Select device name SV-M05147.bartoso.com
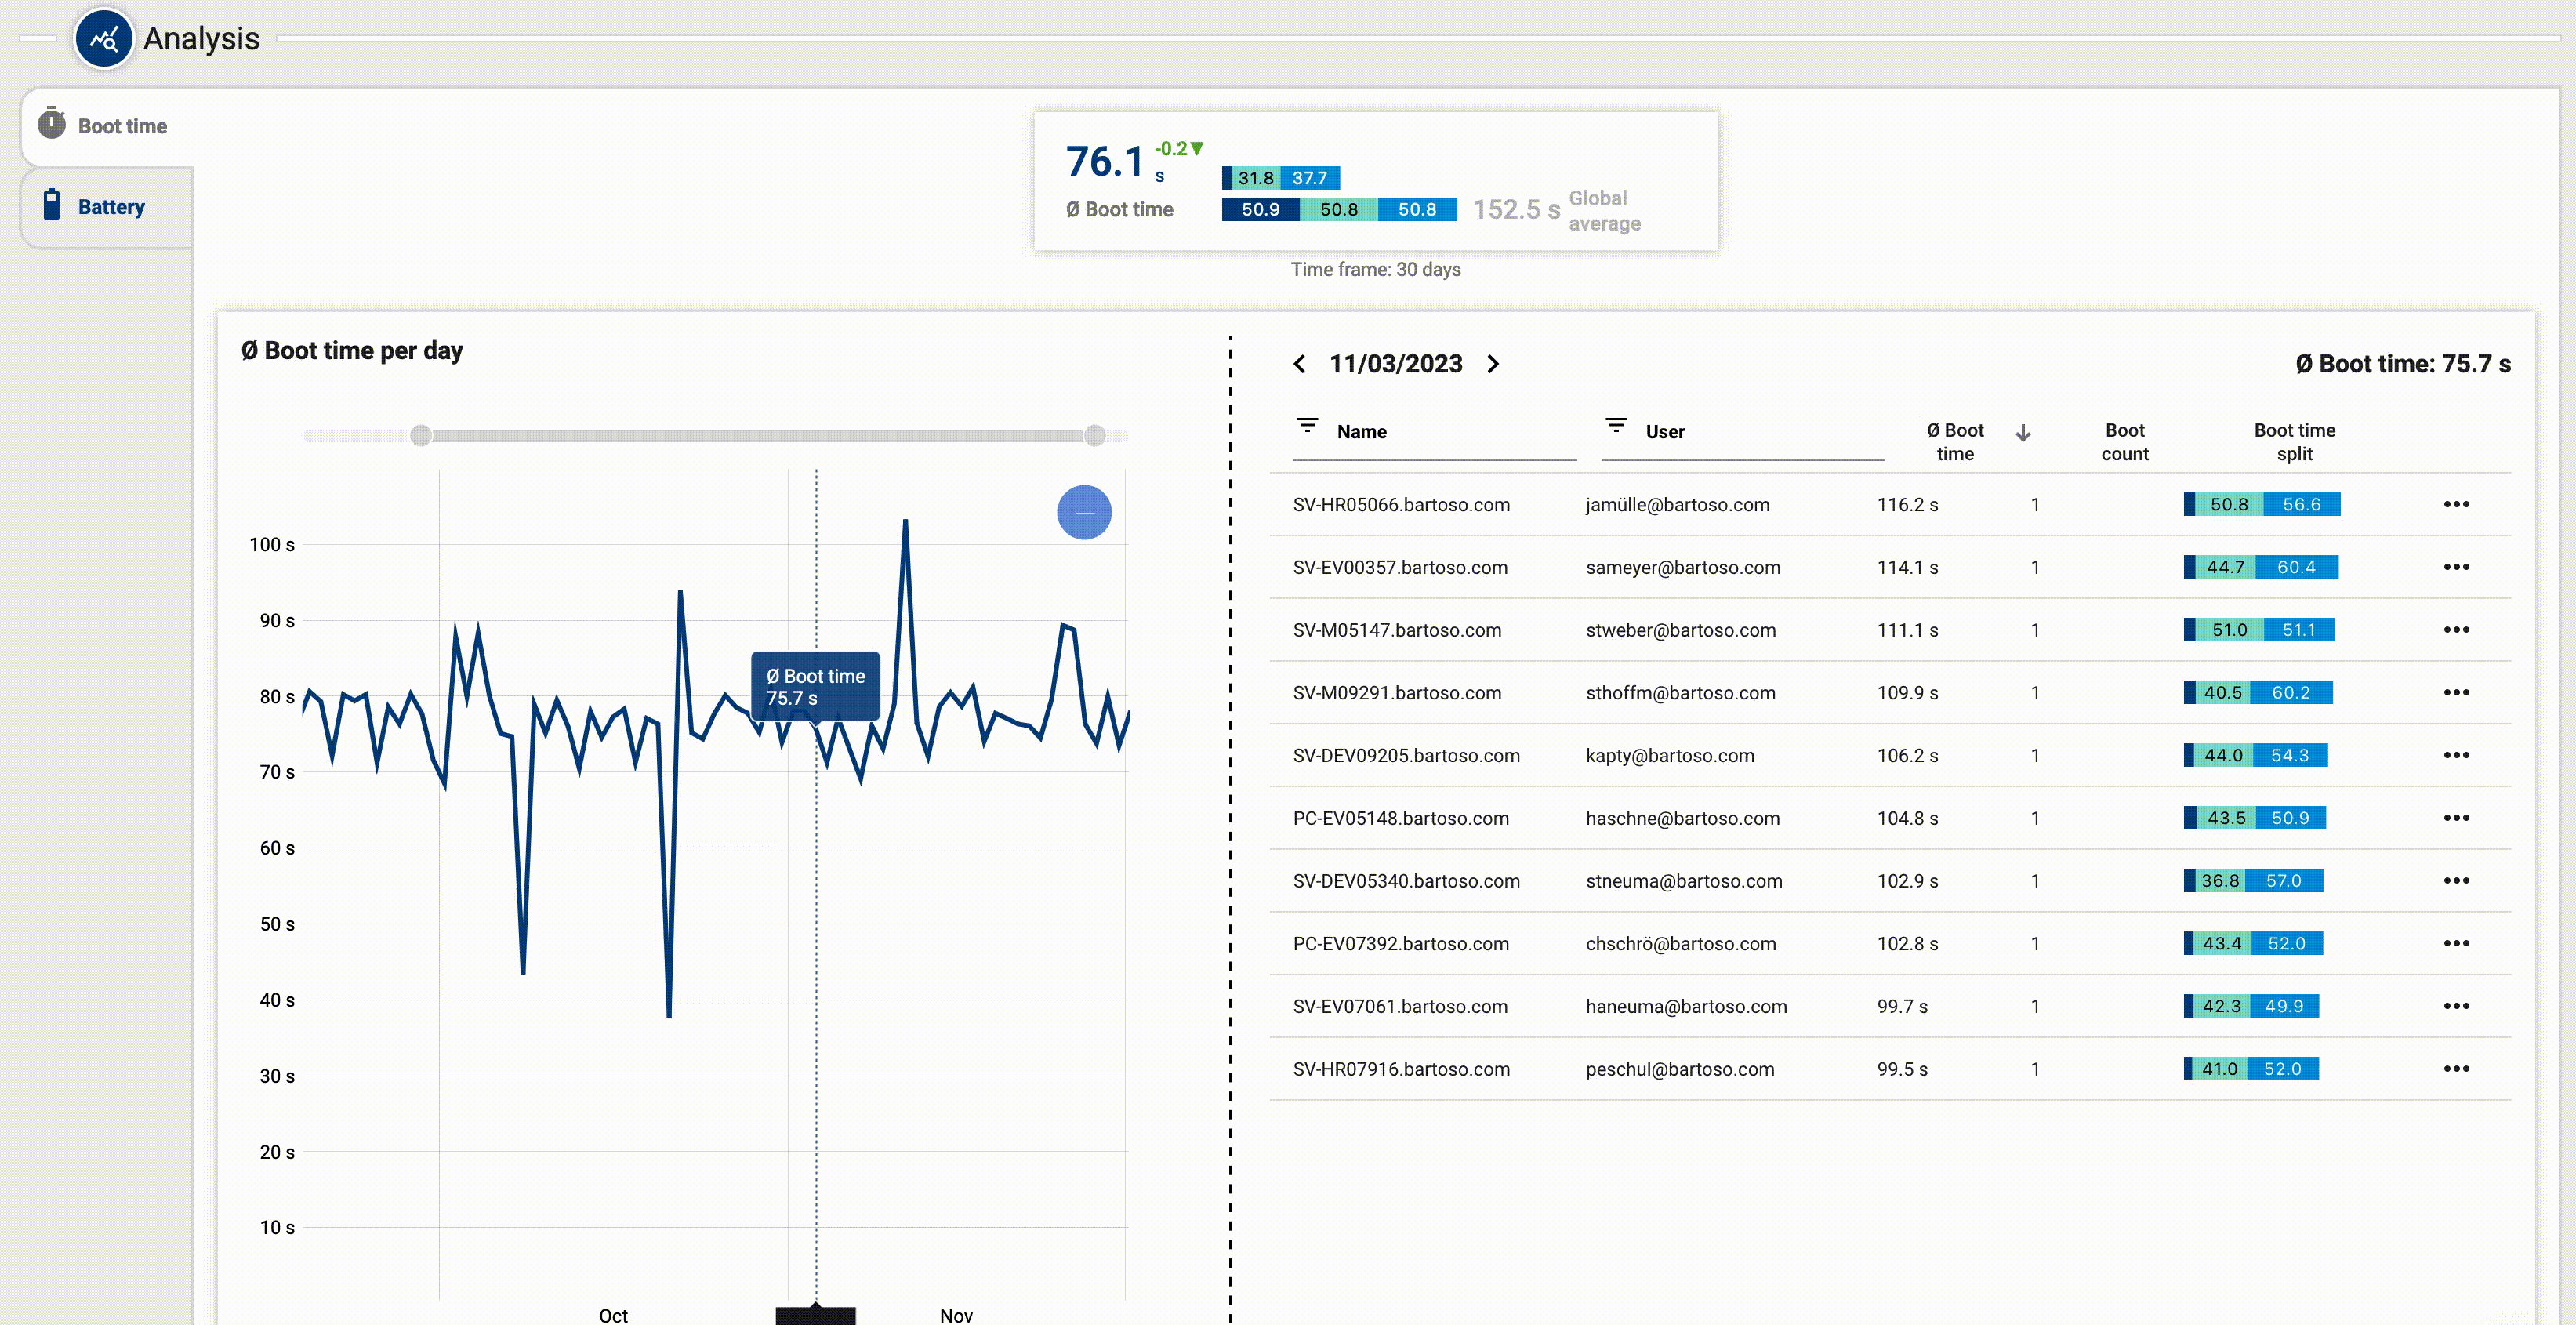The width and height of the screenshot is (2576, 1325). pos(1397,630)
